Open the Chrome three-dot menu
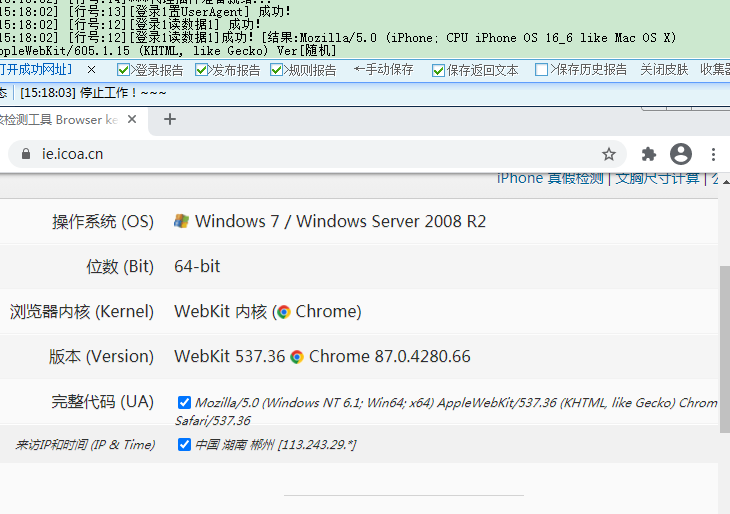This screenshot has width=730, height=514. [713, 154]
